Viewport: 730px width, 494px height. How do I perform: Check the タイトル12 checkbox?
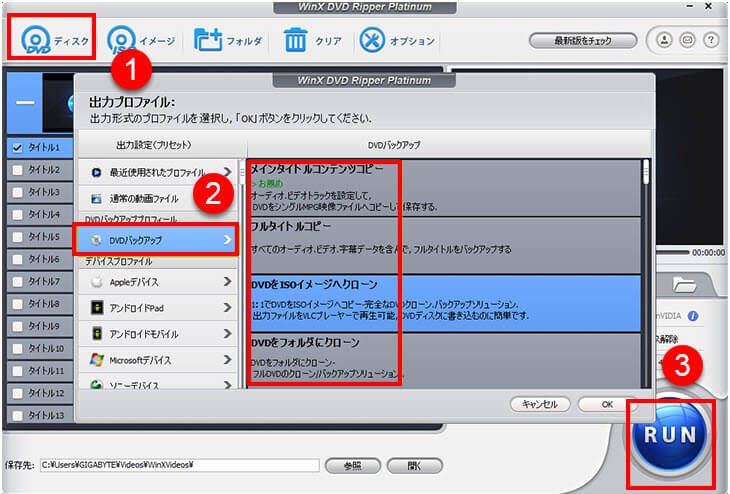(x=18, y=393)
